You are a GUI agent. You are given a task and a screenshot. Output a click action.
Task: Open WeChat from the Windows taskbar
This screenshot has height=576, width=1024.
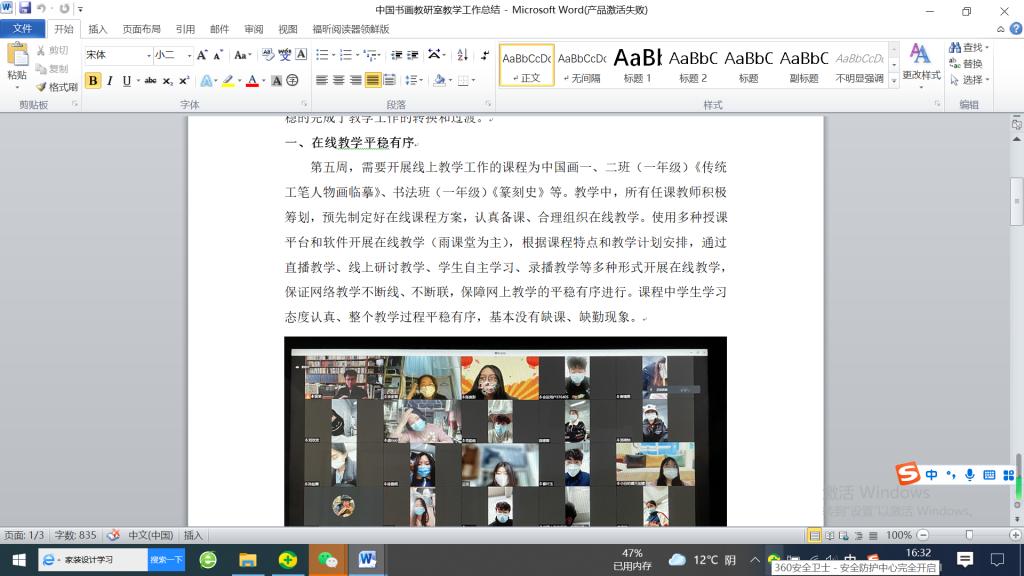click(326, 560)
